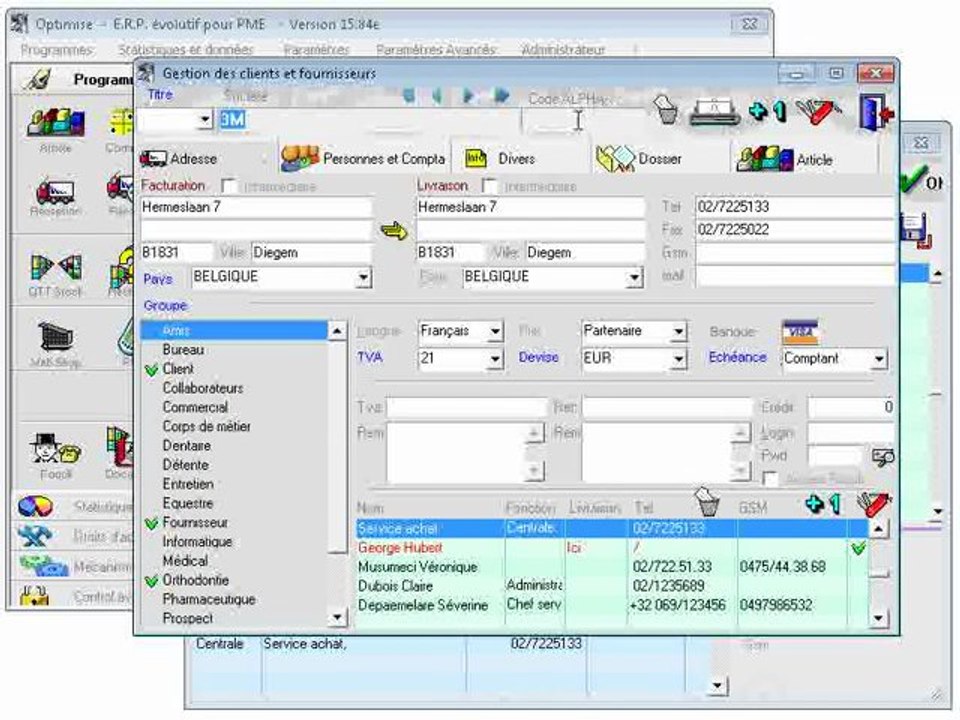Open the price dropdown showing Partenaire

click(678, 332)
